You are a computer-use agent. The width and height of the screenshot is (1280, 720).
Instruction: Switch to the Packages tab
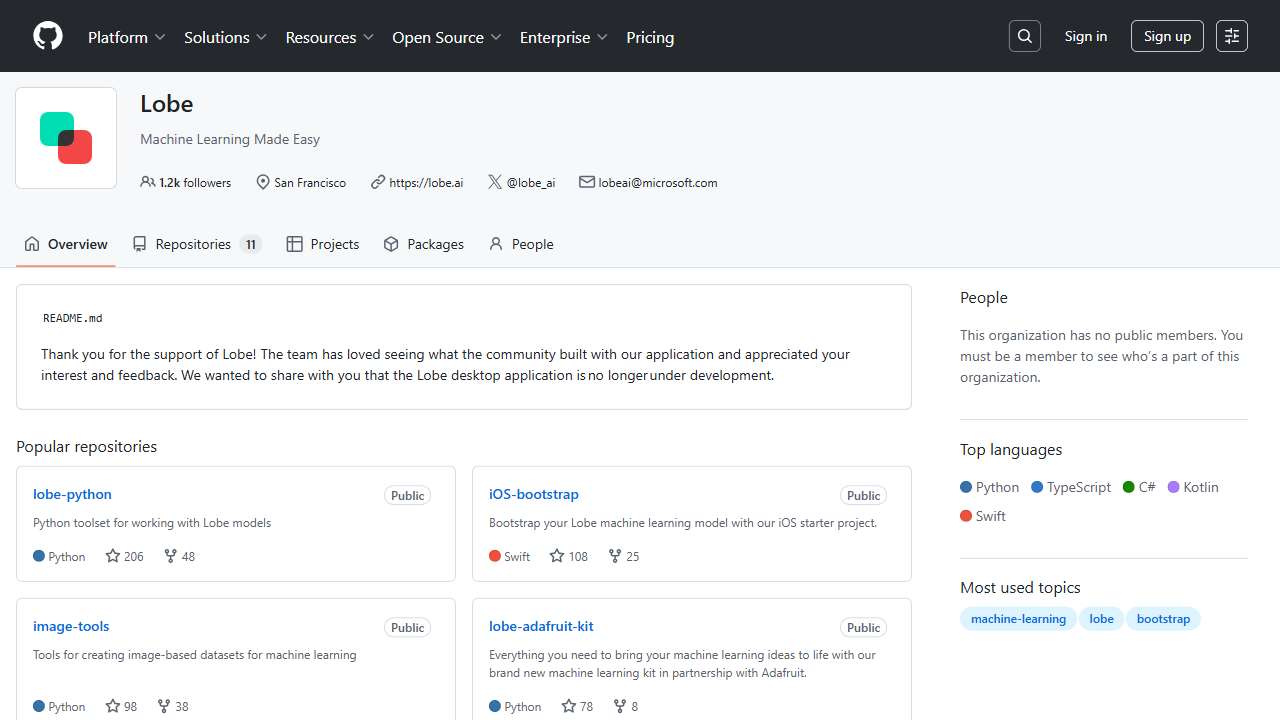click(x=424, y=244)
